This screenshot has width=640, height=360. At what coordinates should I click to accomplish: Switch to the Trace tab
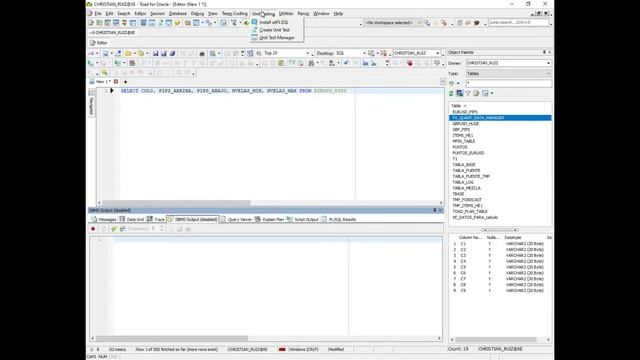click(x=156, y=220)
